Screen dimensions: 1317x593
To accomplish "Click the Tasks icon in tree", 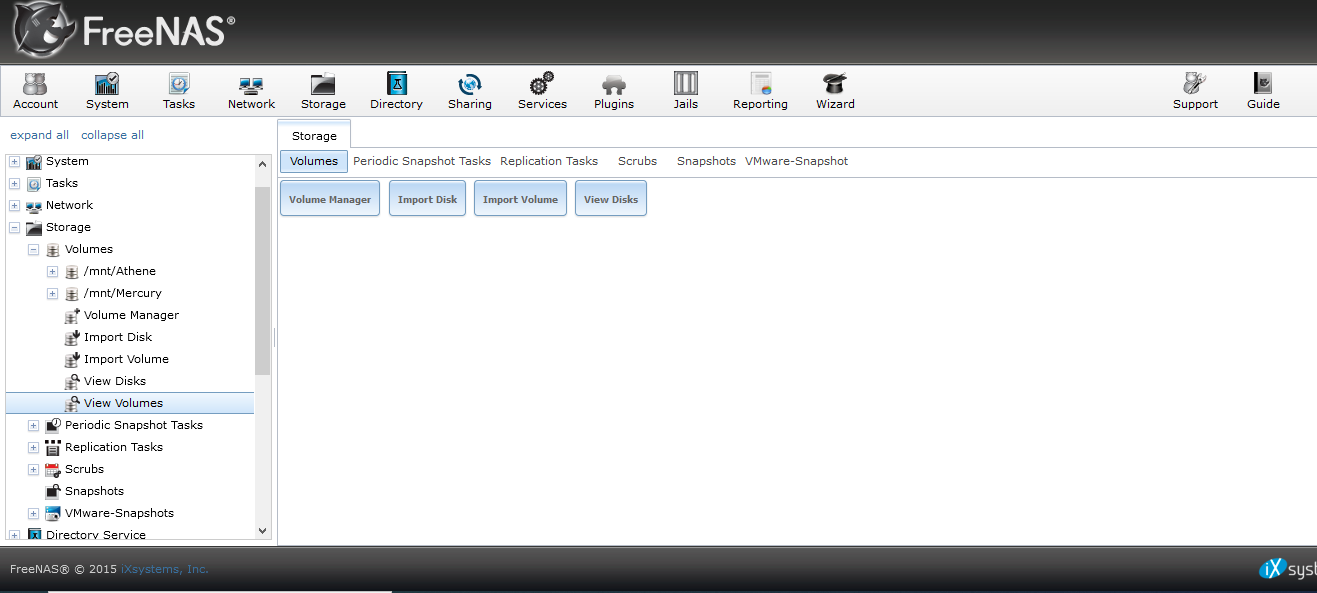I will (34, 184).
